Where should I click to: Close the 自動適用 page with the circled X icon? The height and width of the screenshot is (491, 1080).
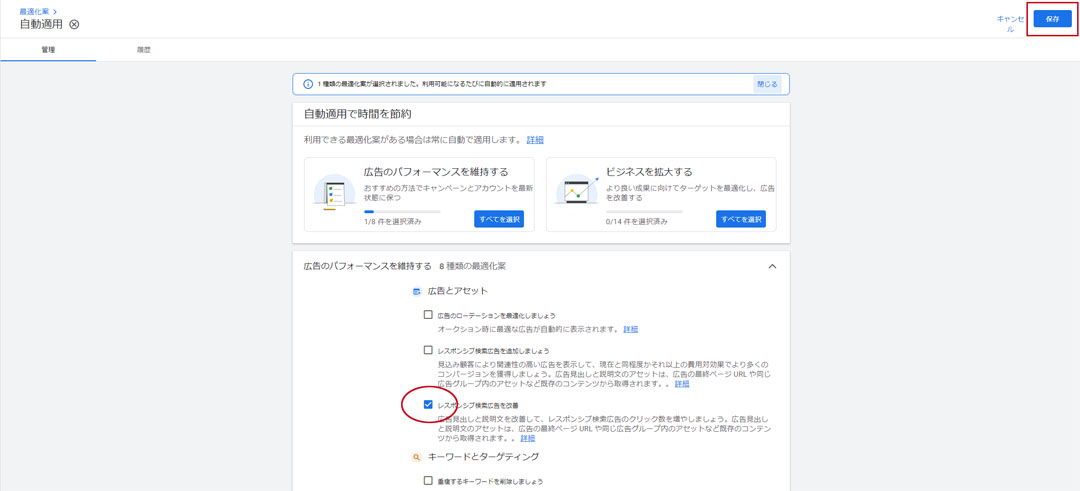coord(74,24)
